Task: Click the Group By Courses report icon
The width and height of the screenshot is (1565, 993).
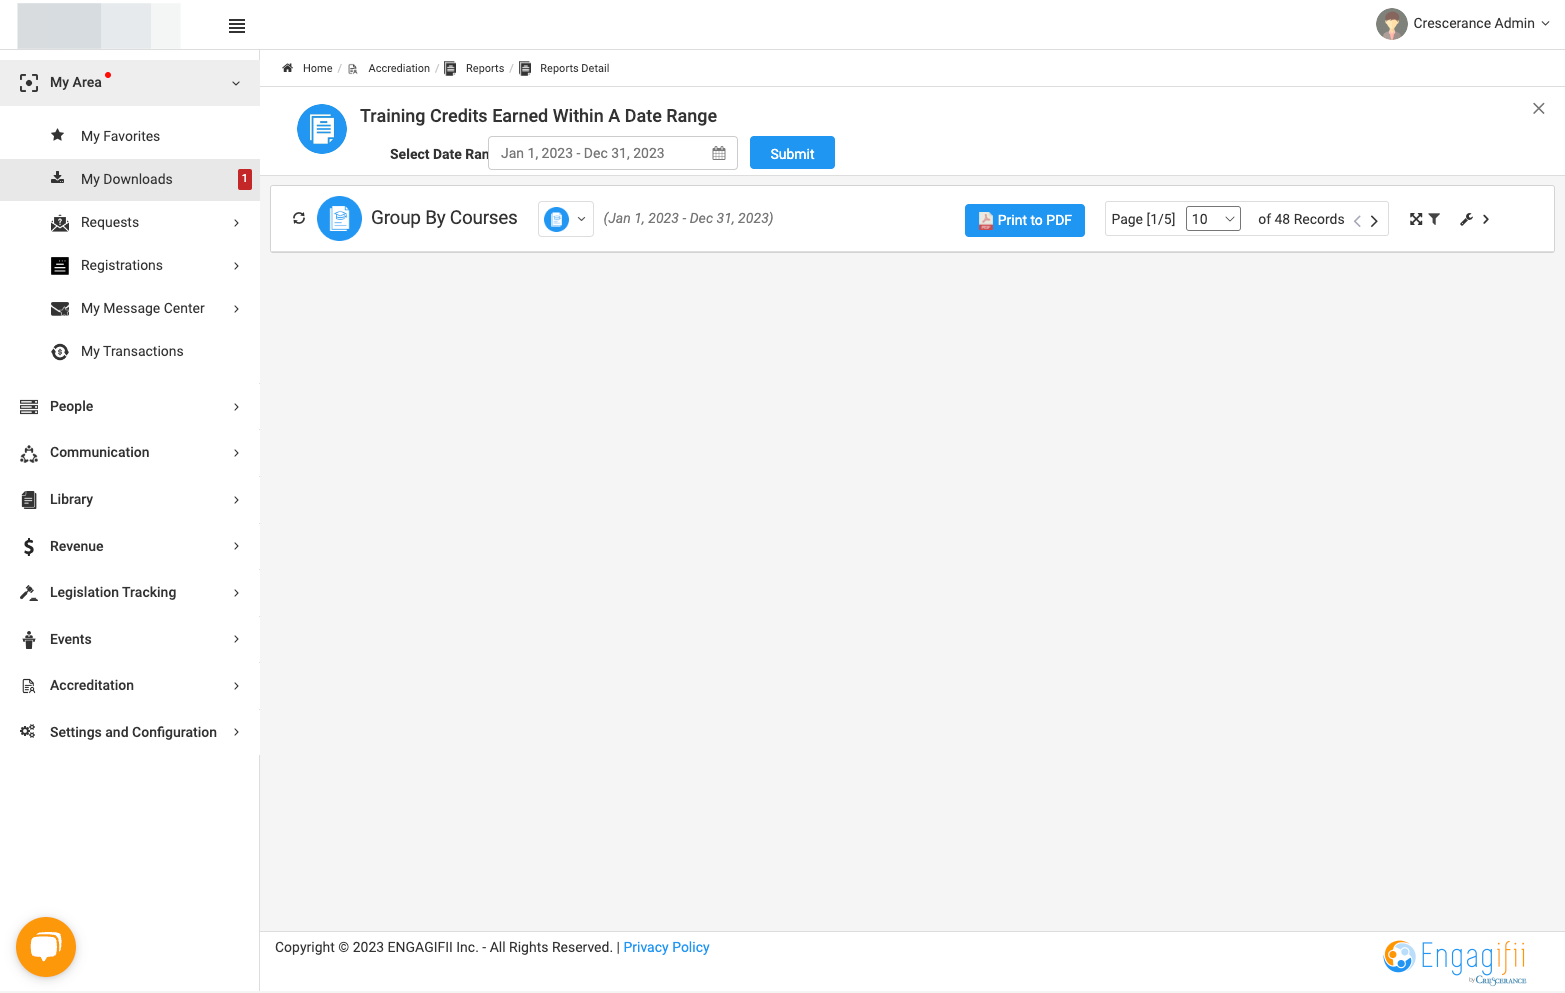Action: (339, 218)
